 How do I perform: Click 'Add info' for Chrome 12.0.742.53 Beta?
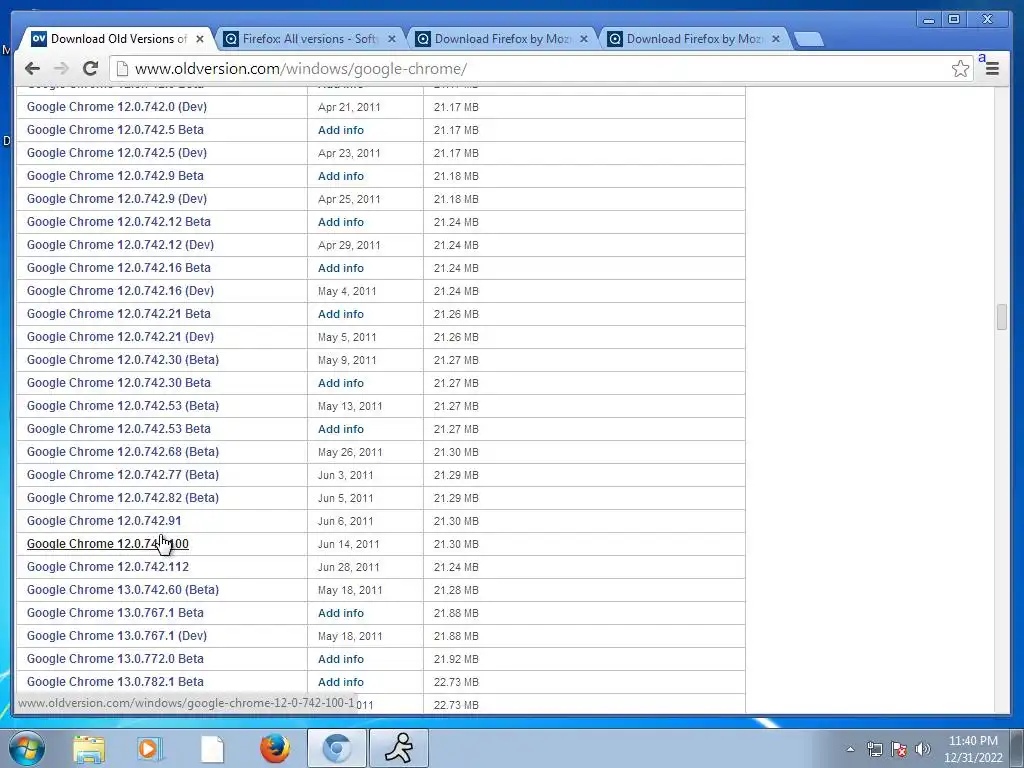pos(341,429)
